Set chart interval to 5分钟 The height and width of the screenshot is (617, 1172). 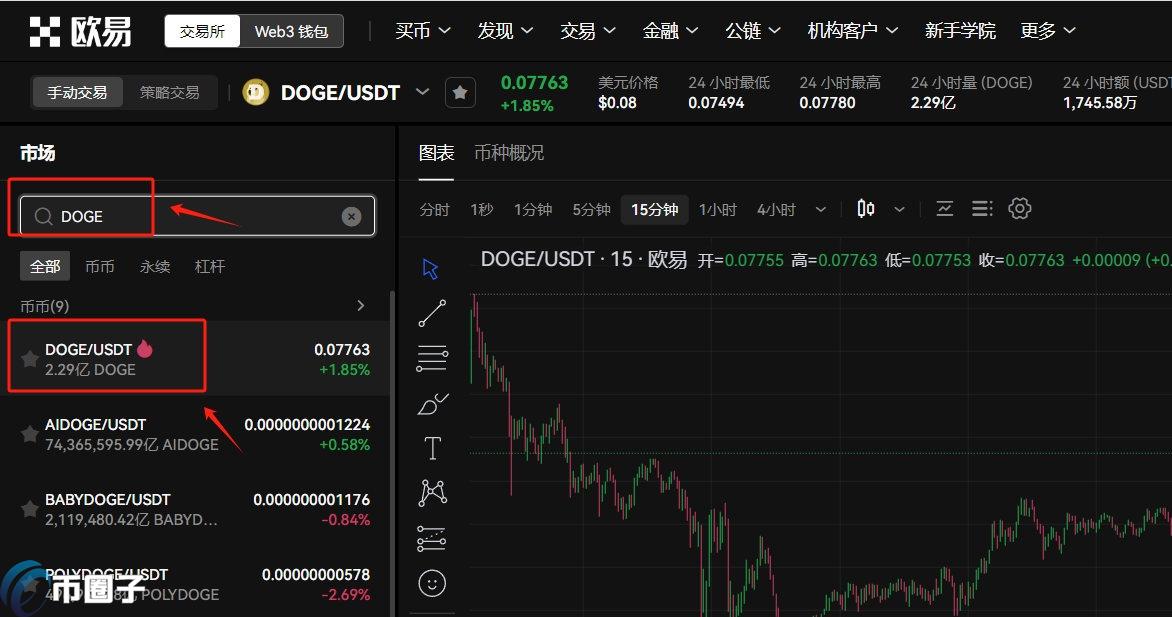point(591,209)
